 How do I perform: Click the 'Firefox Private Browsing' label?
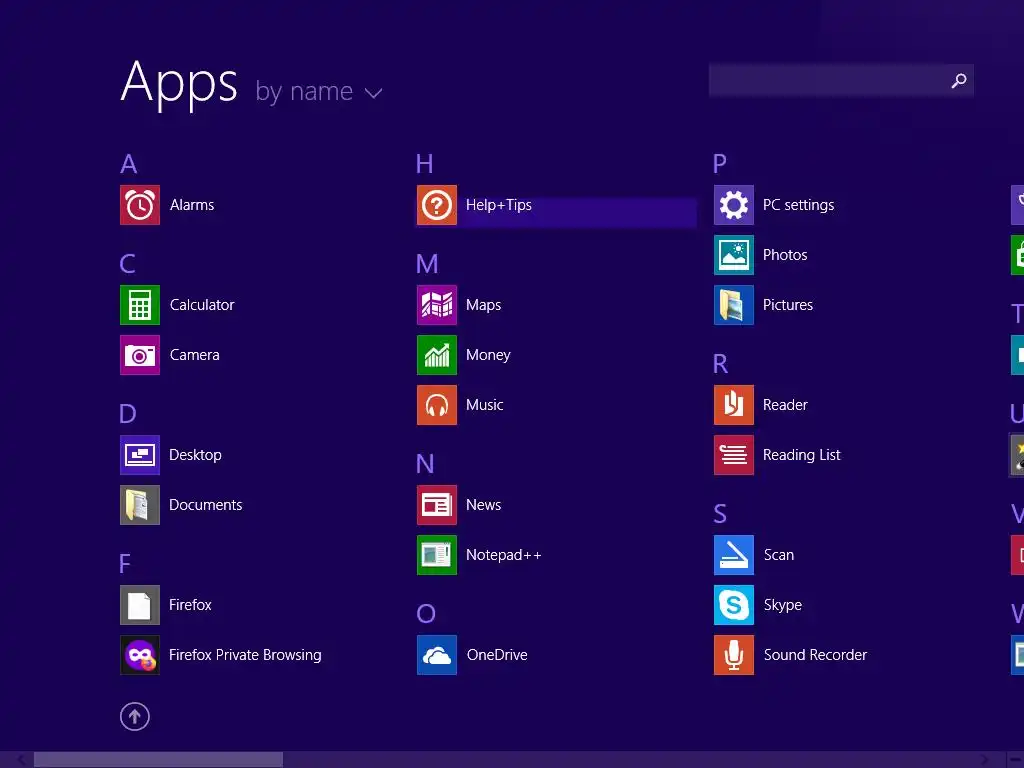[245, 655]
